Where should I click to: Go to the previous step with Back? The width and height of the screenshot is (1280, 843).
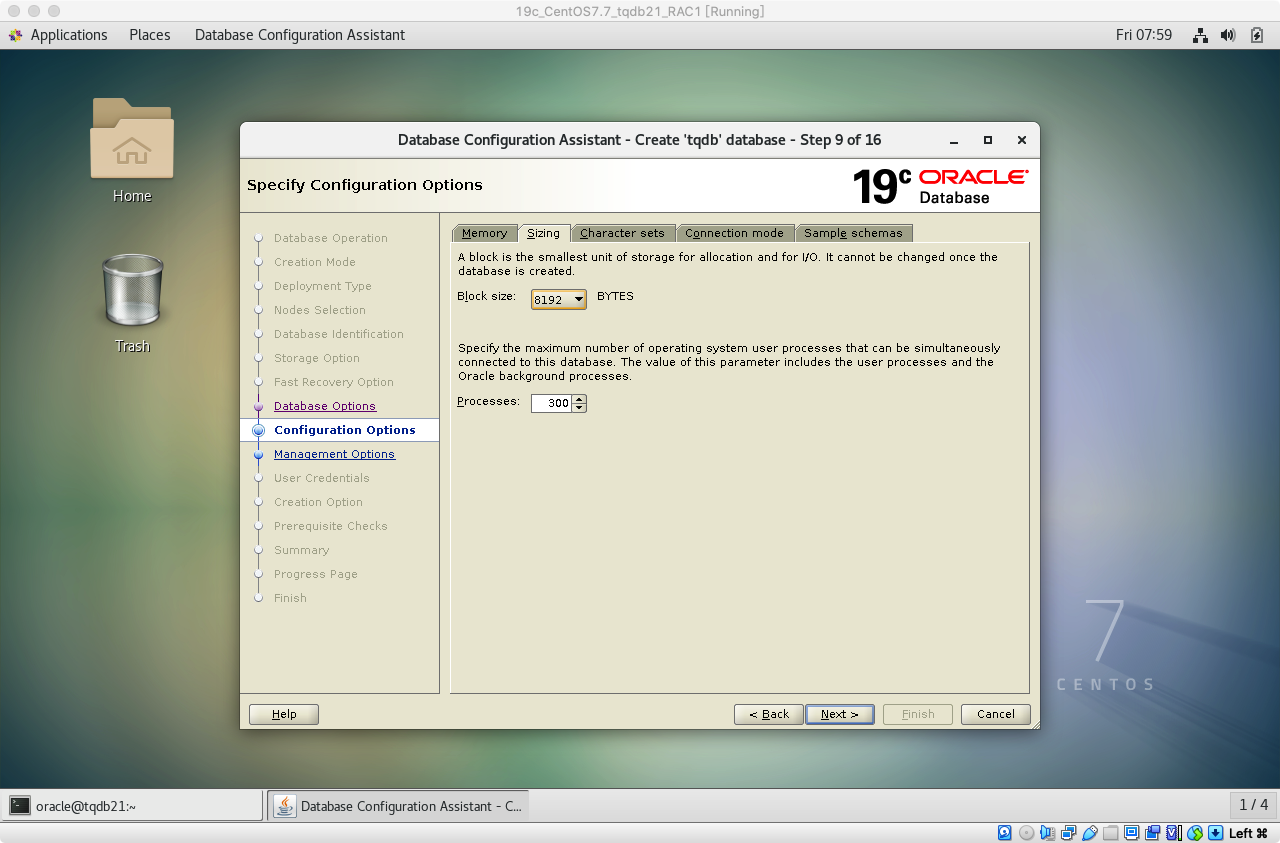(769, 714)
